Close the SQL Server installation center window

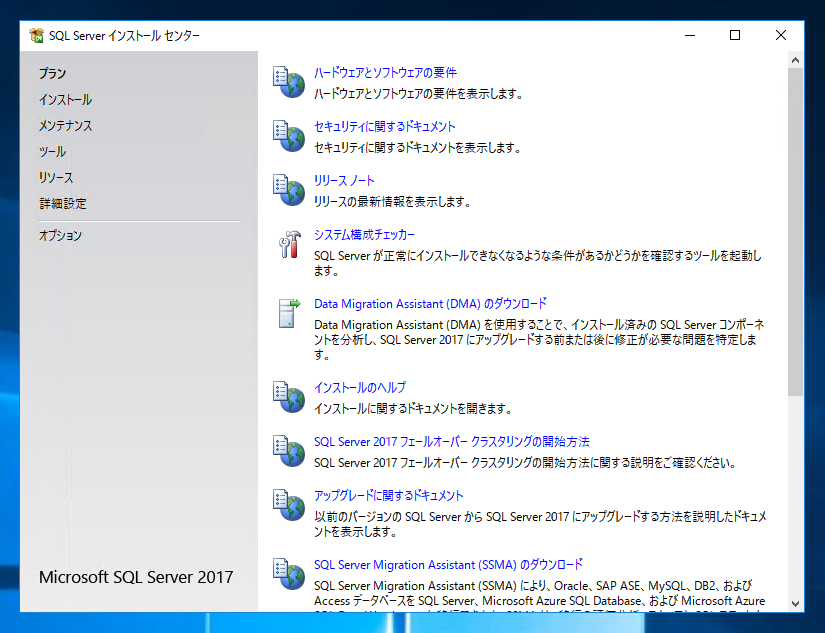780,35
